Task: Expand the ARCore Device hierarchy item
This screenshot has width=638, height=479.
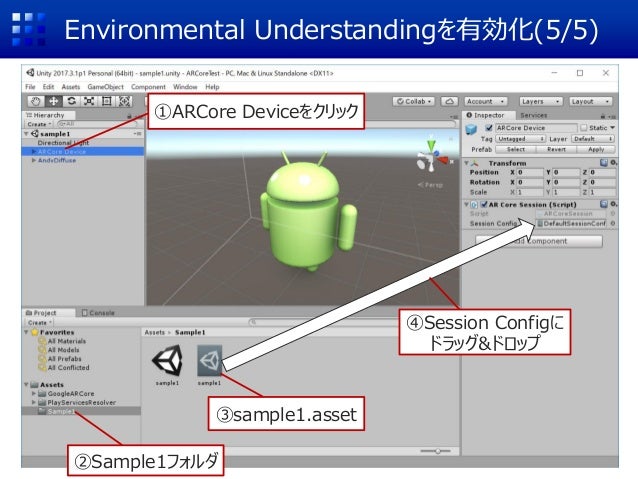Action: (34, 151)
